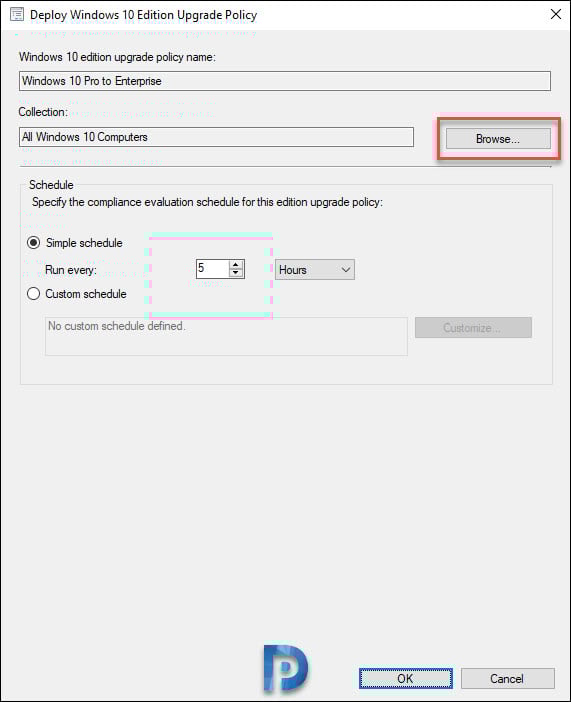This screenshot has height=702, width=571.
Task: Click the Collection: label
Action: coord(43,112)
